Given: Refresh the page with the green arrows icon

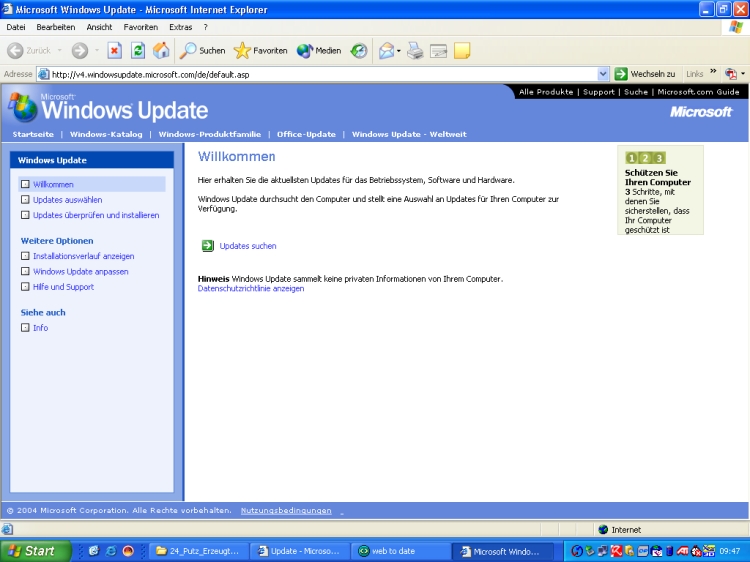Looking at the screenshot, I should [138, 51].
